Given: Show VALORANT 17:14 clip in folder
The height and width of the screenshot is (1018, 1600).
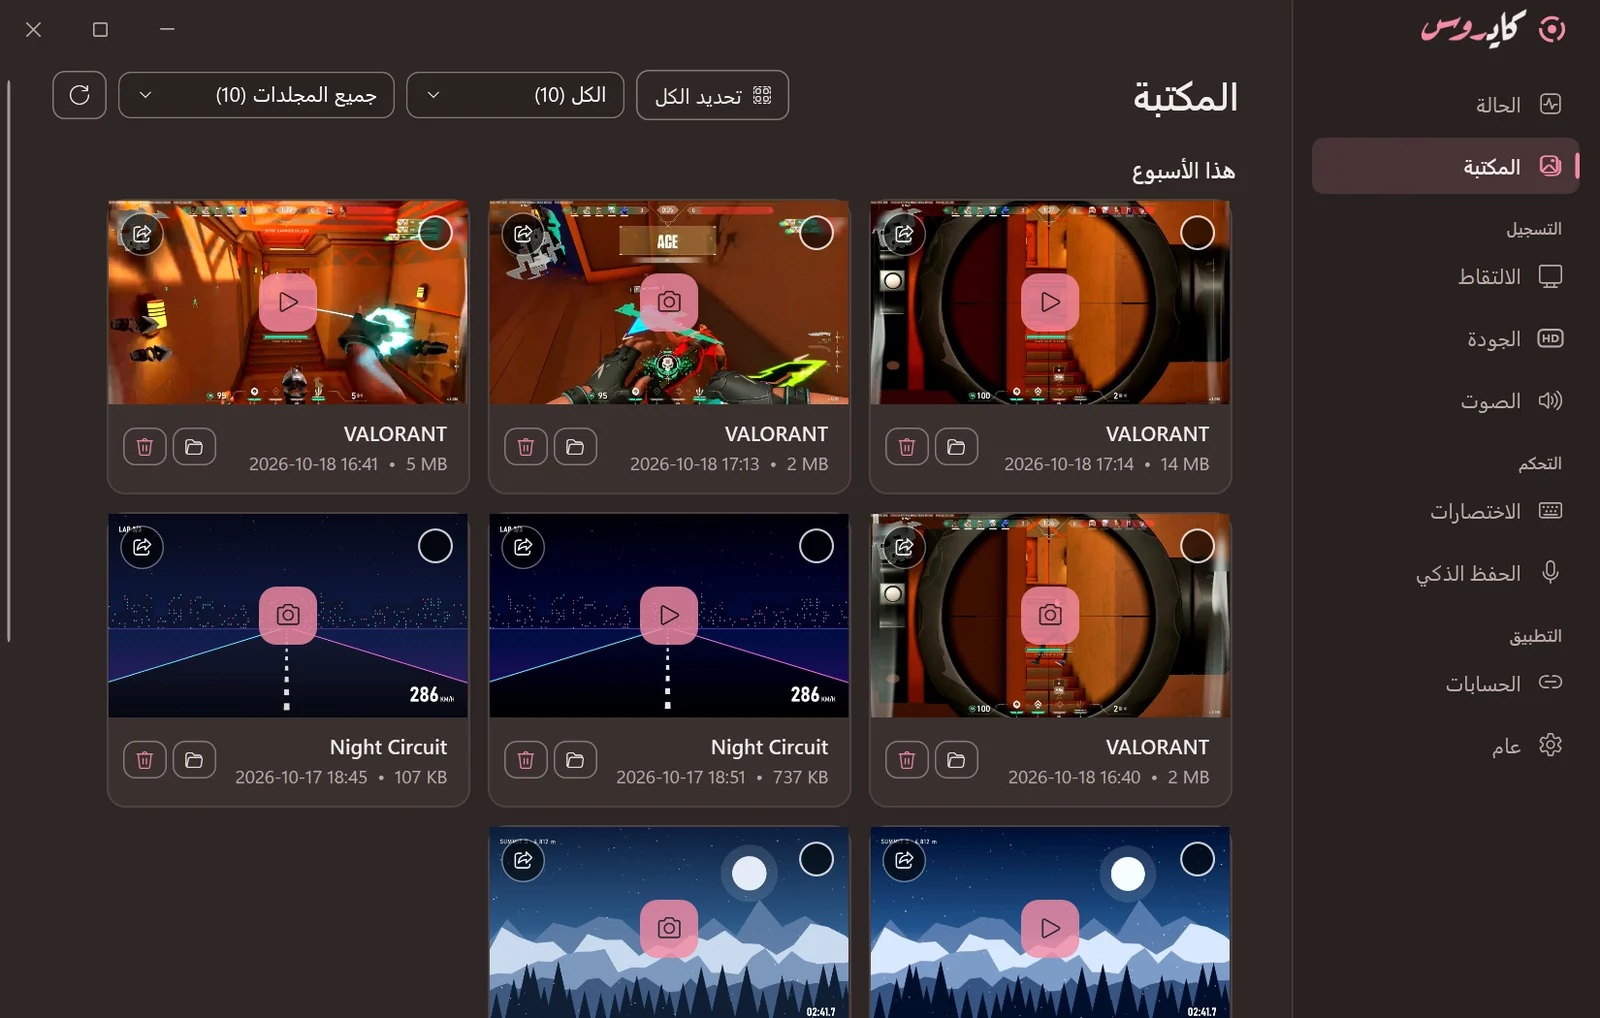Looking at the screenshot, I should pos(956,447).
